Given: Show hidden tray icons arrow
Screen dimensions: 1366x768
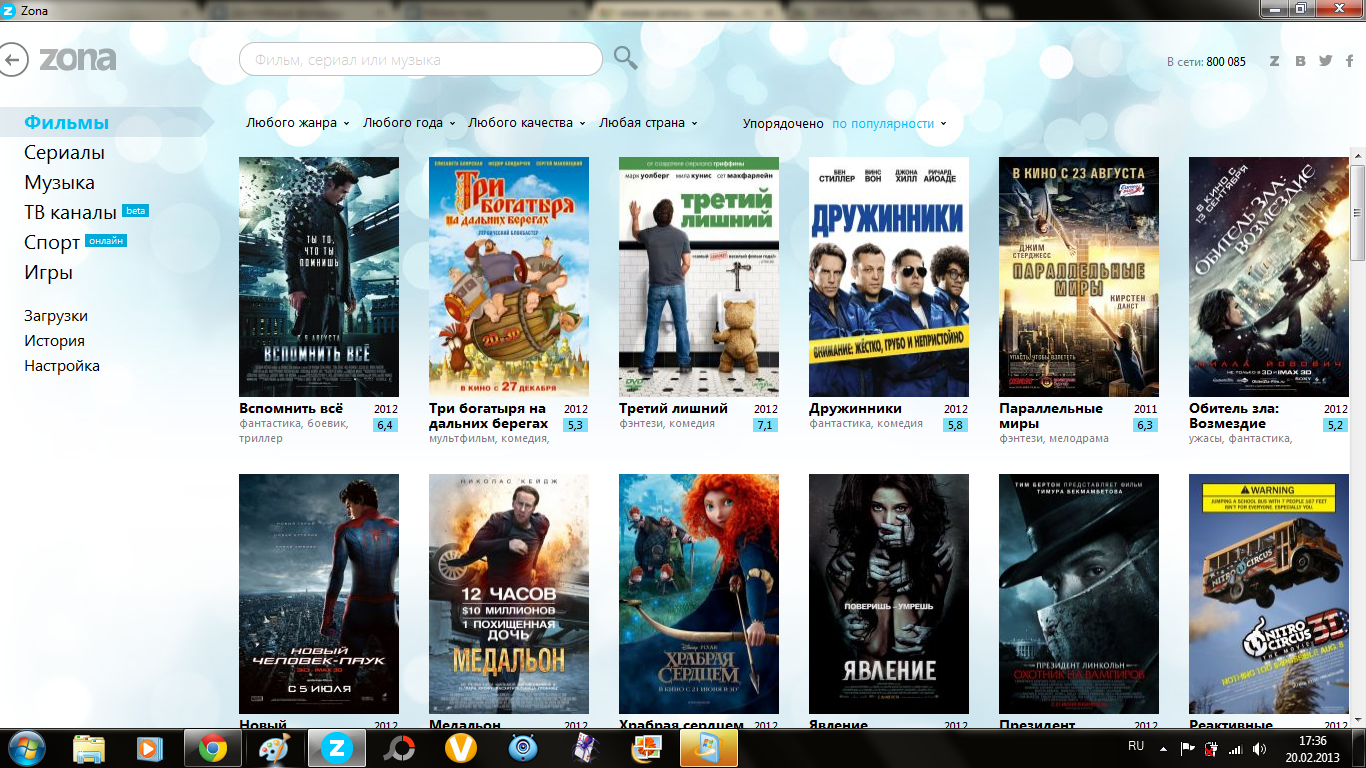Looking at the screenshot, I should click(1163, 748).
